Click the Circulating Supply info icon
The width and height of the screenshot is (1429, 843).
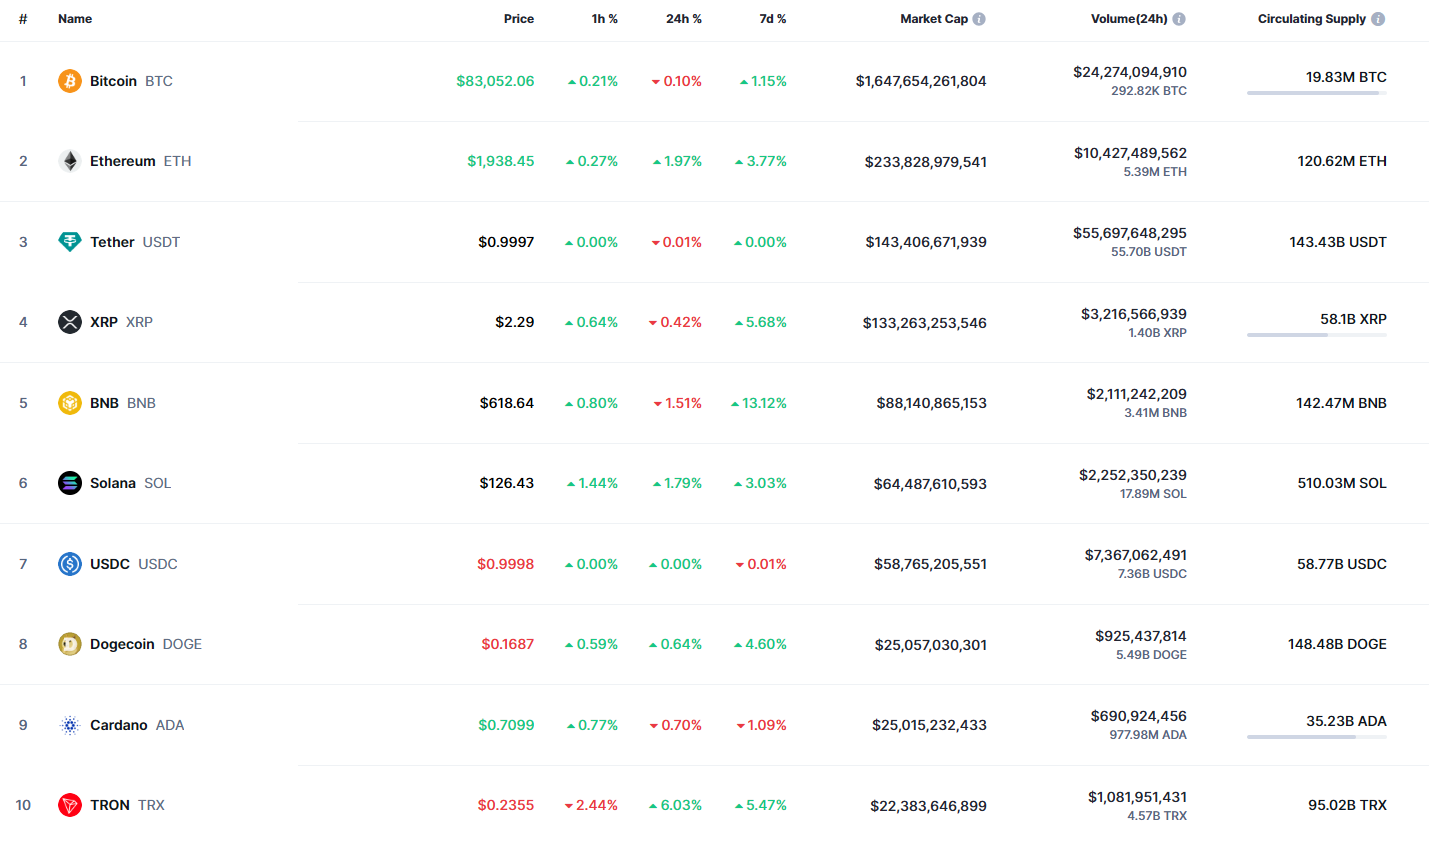(x=1378, y=19)
